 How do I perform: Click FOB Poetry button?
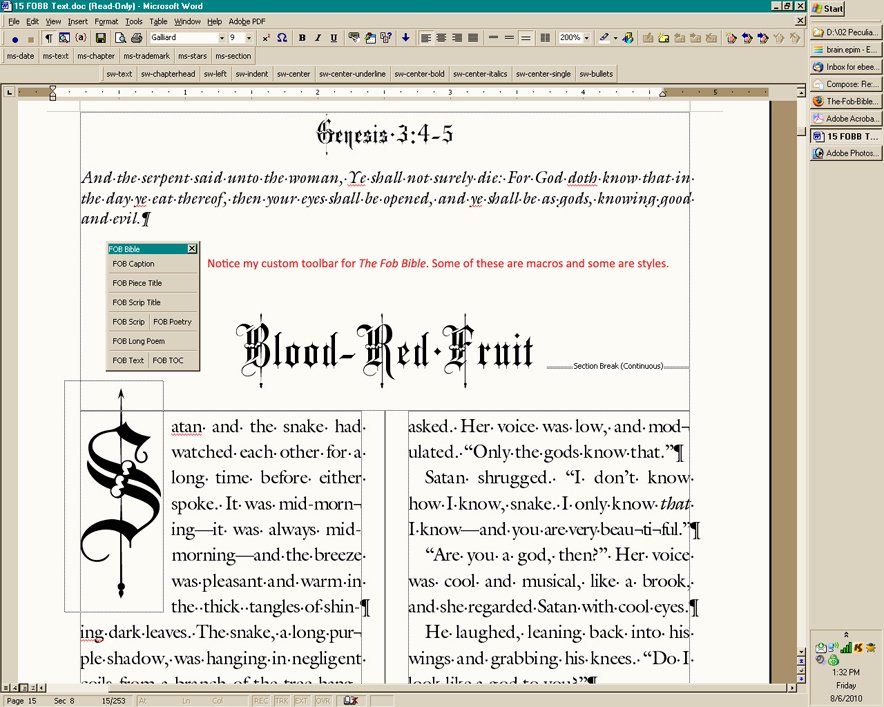pos(173,322)
